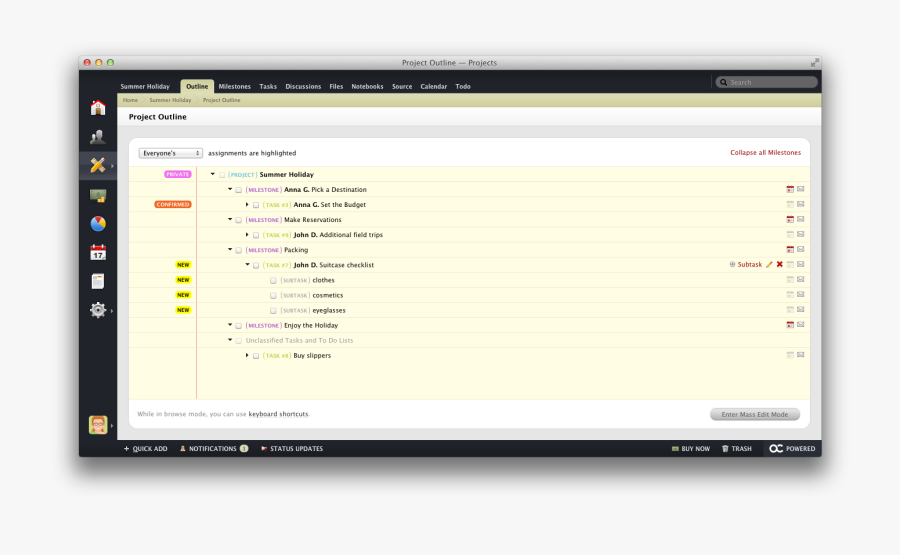Expand the Additional field trips task triangle
This screenshot has width=900, height=555.
247,235
